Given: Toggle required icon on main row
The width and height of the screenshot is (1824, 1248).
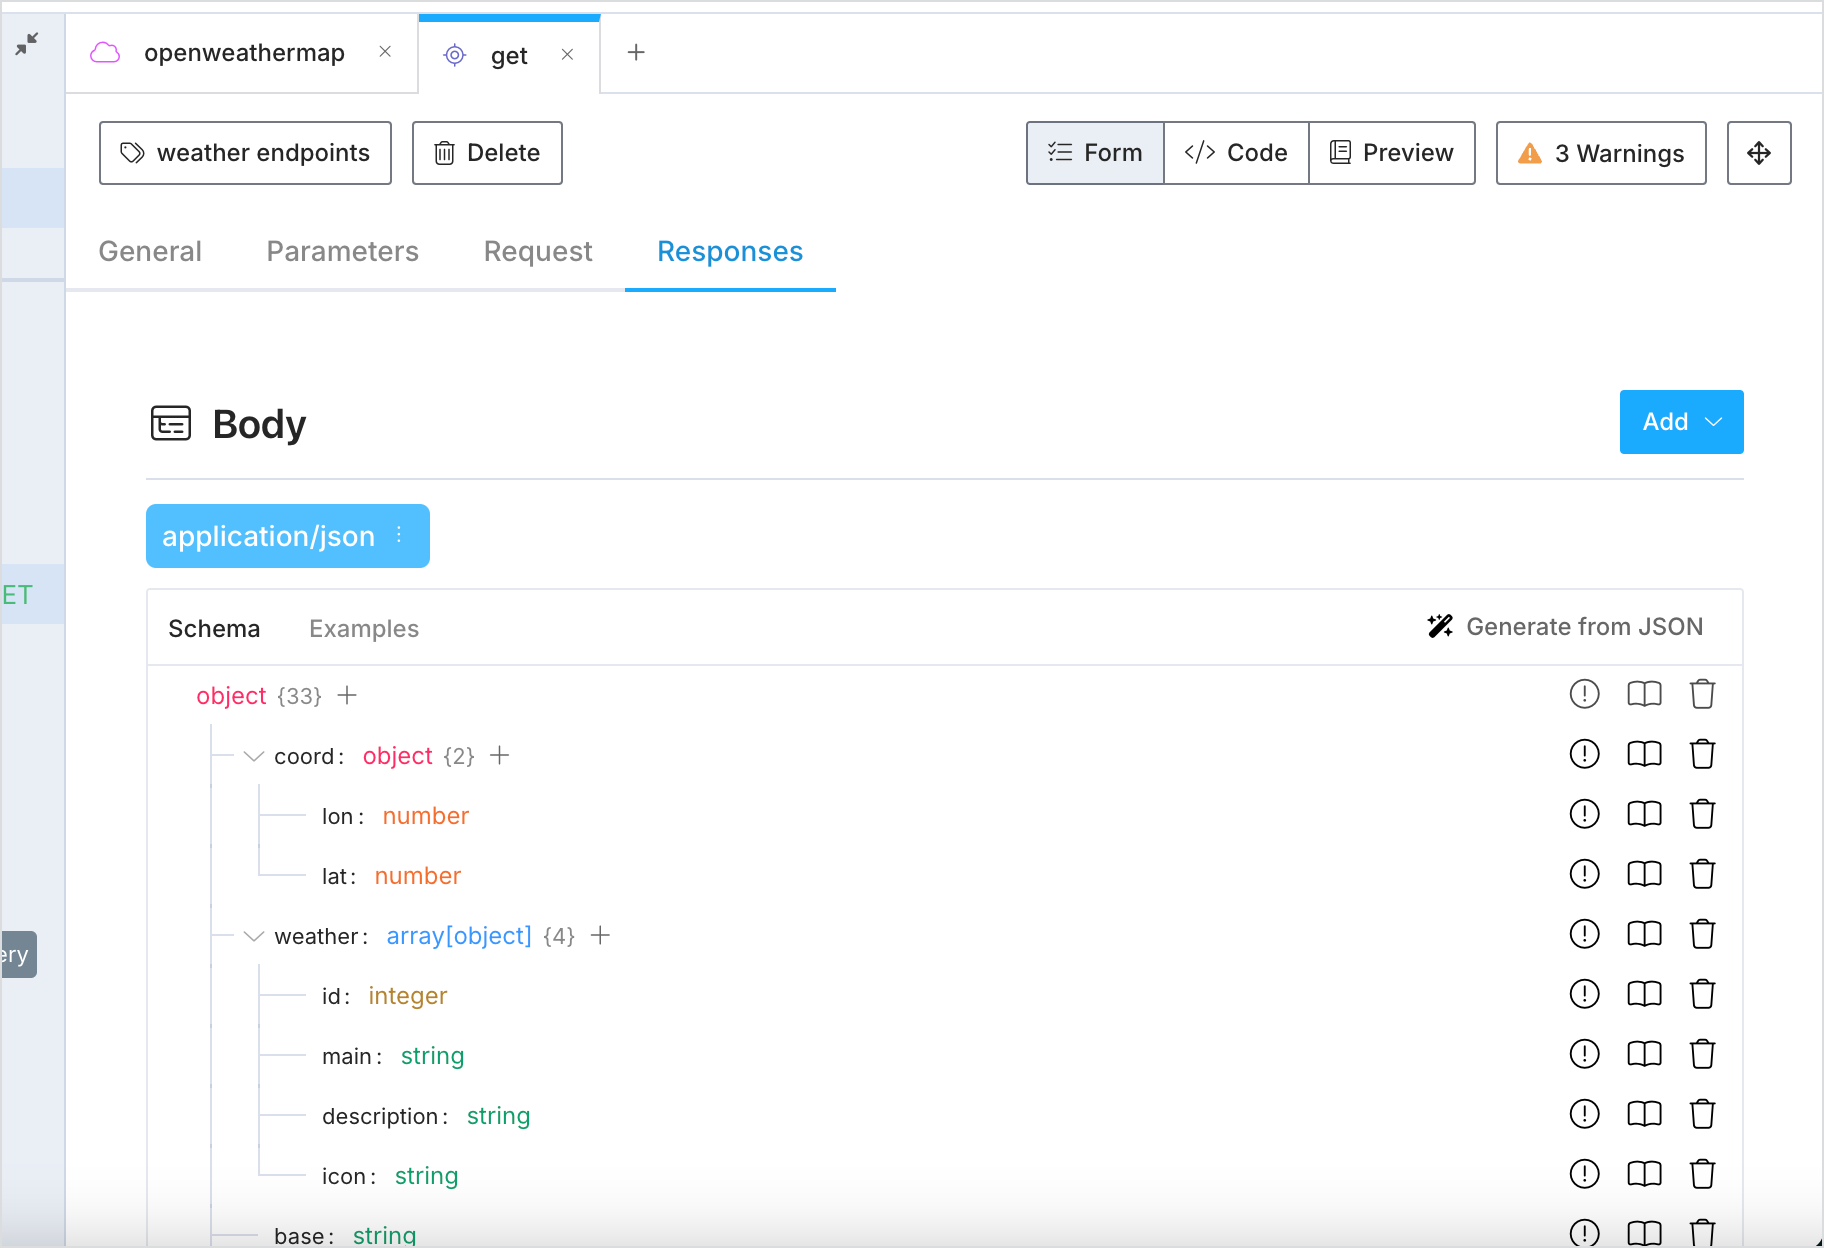Looking at the screenshot, I should coord(1585,1054).
